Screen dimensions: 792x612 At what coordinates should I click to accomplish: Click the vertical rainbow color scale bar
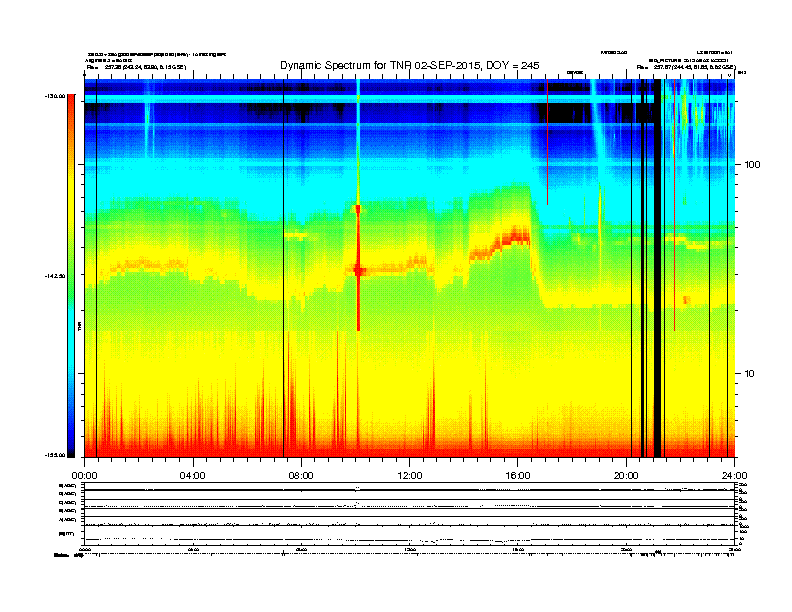pos(72,276)
